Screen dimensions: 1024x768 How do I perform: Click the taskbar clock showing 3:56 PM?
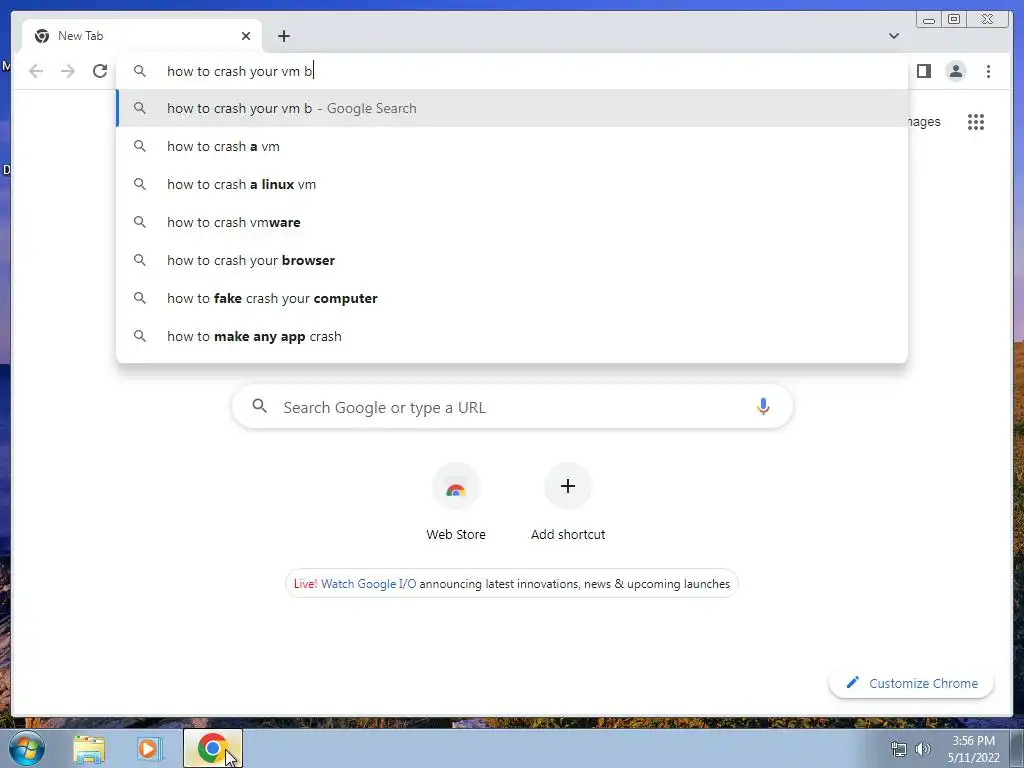point(973,749)
